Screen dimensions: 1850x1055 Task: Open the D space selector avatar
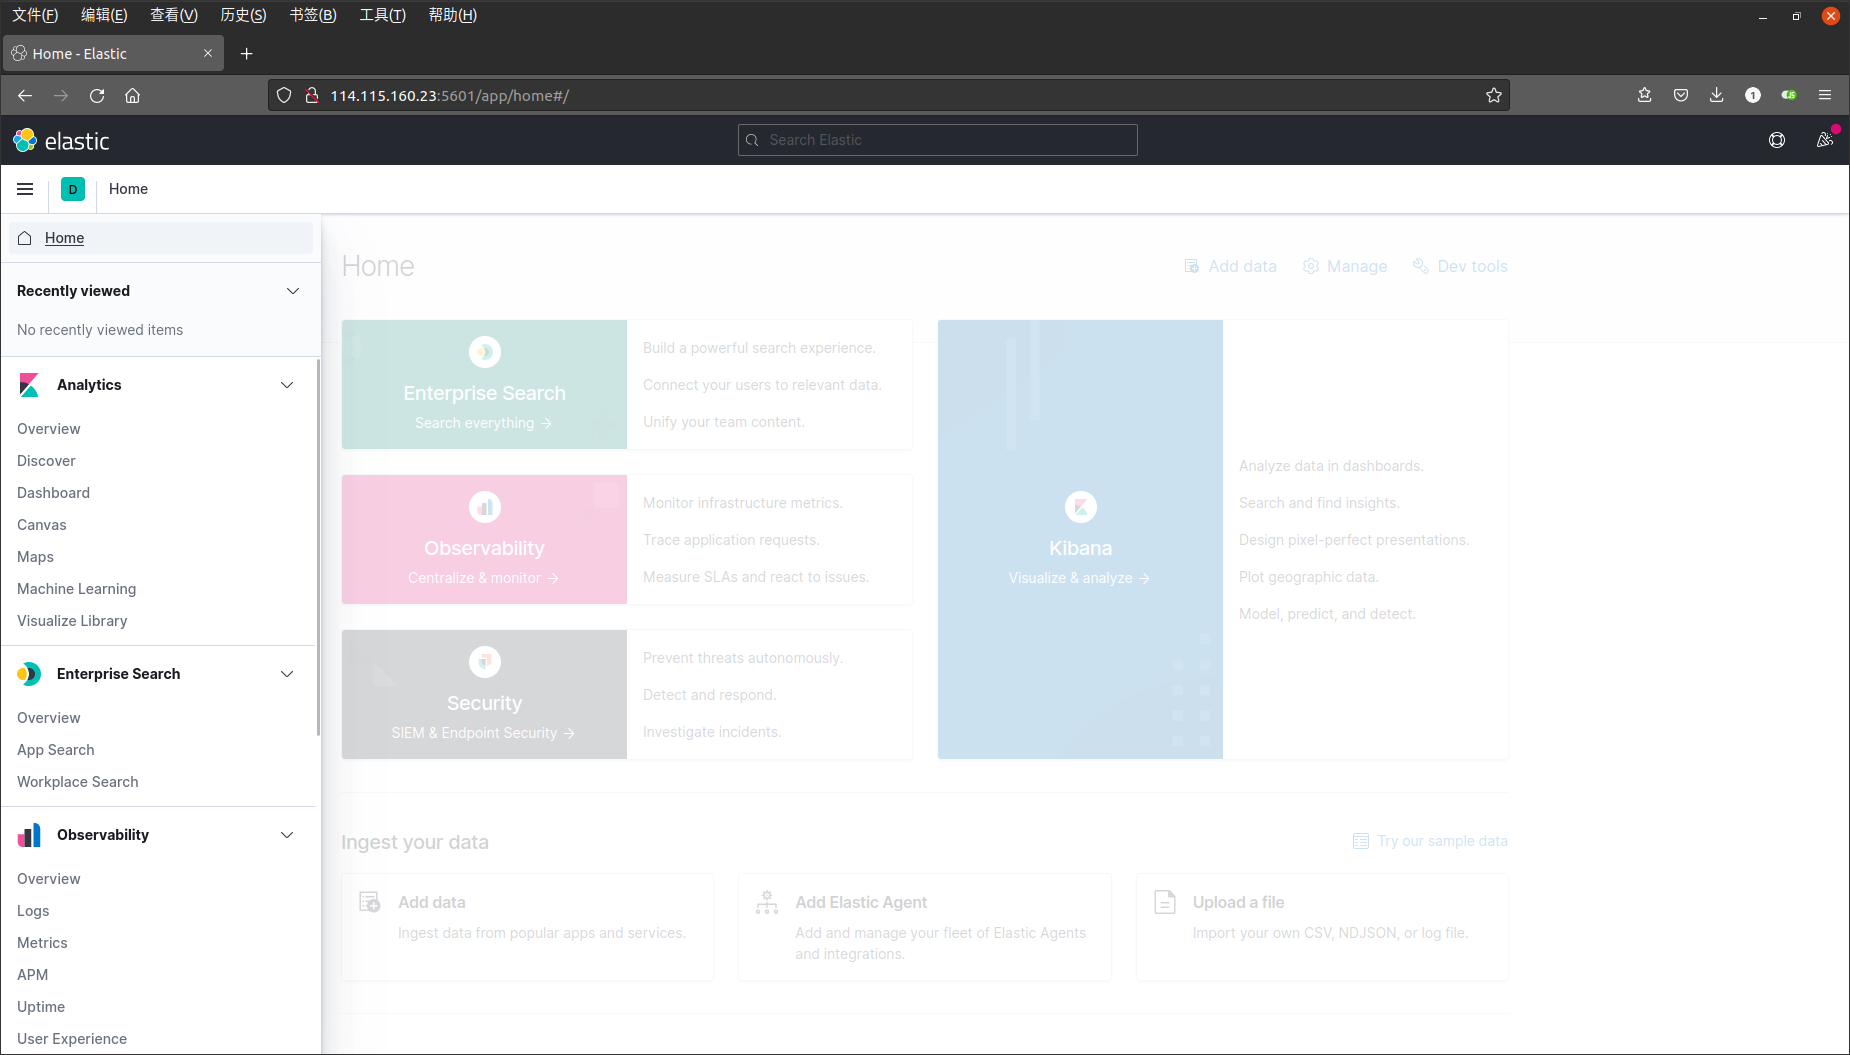point(73,189)
